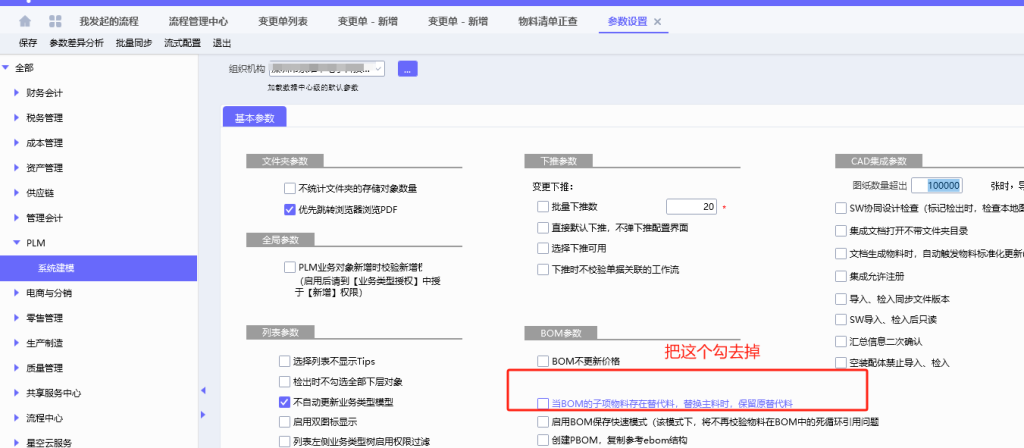Toggle 创建PBOM，复制参考ebom结构 checkbox
Screen dimensions: 1024x448
click(543, 440)
